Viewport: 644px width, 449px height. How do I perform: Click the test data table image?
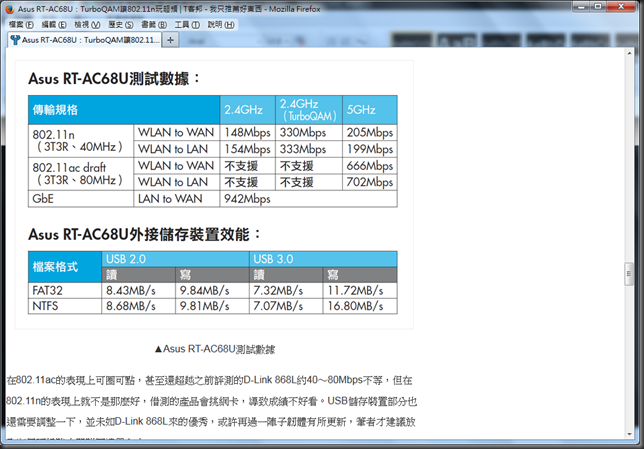(x=214, y=195)
